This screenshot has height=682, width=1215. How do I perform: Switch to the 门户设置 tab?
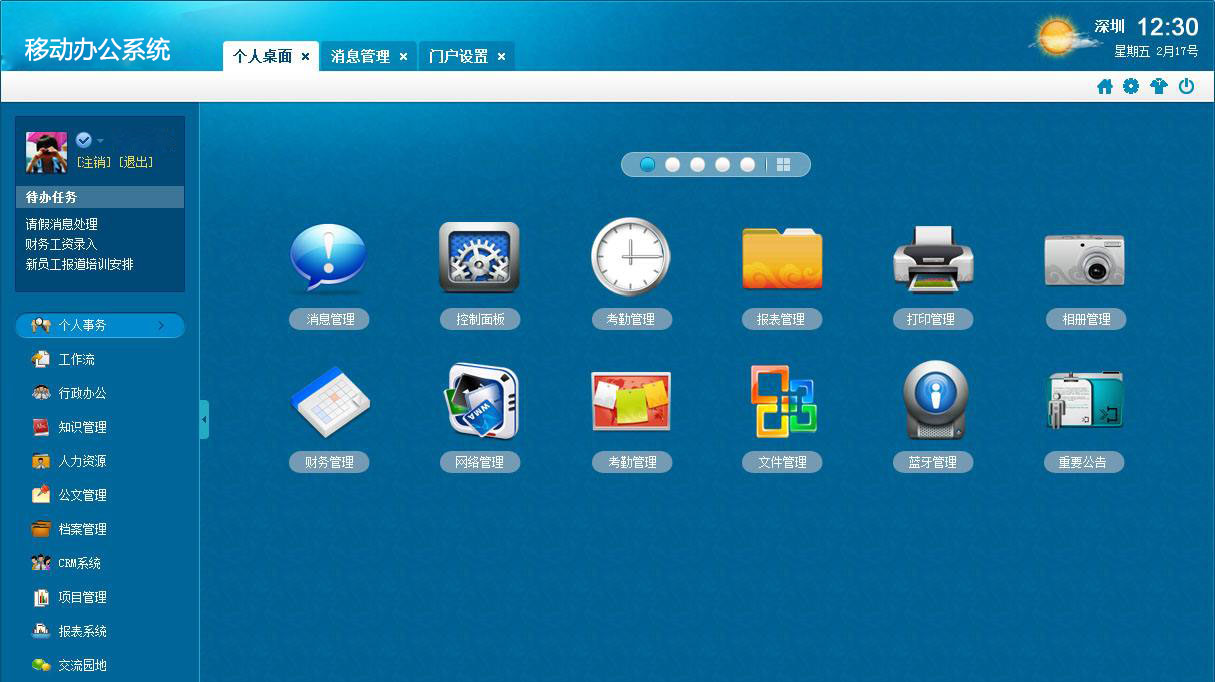coord(458,56)
